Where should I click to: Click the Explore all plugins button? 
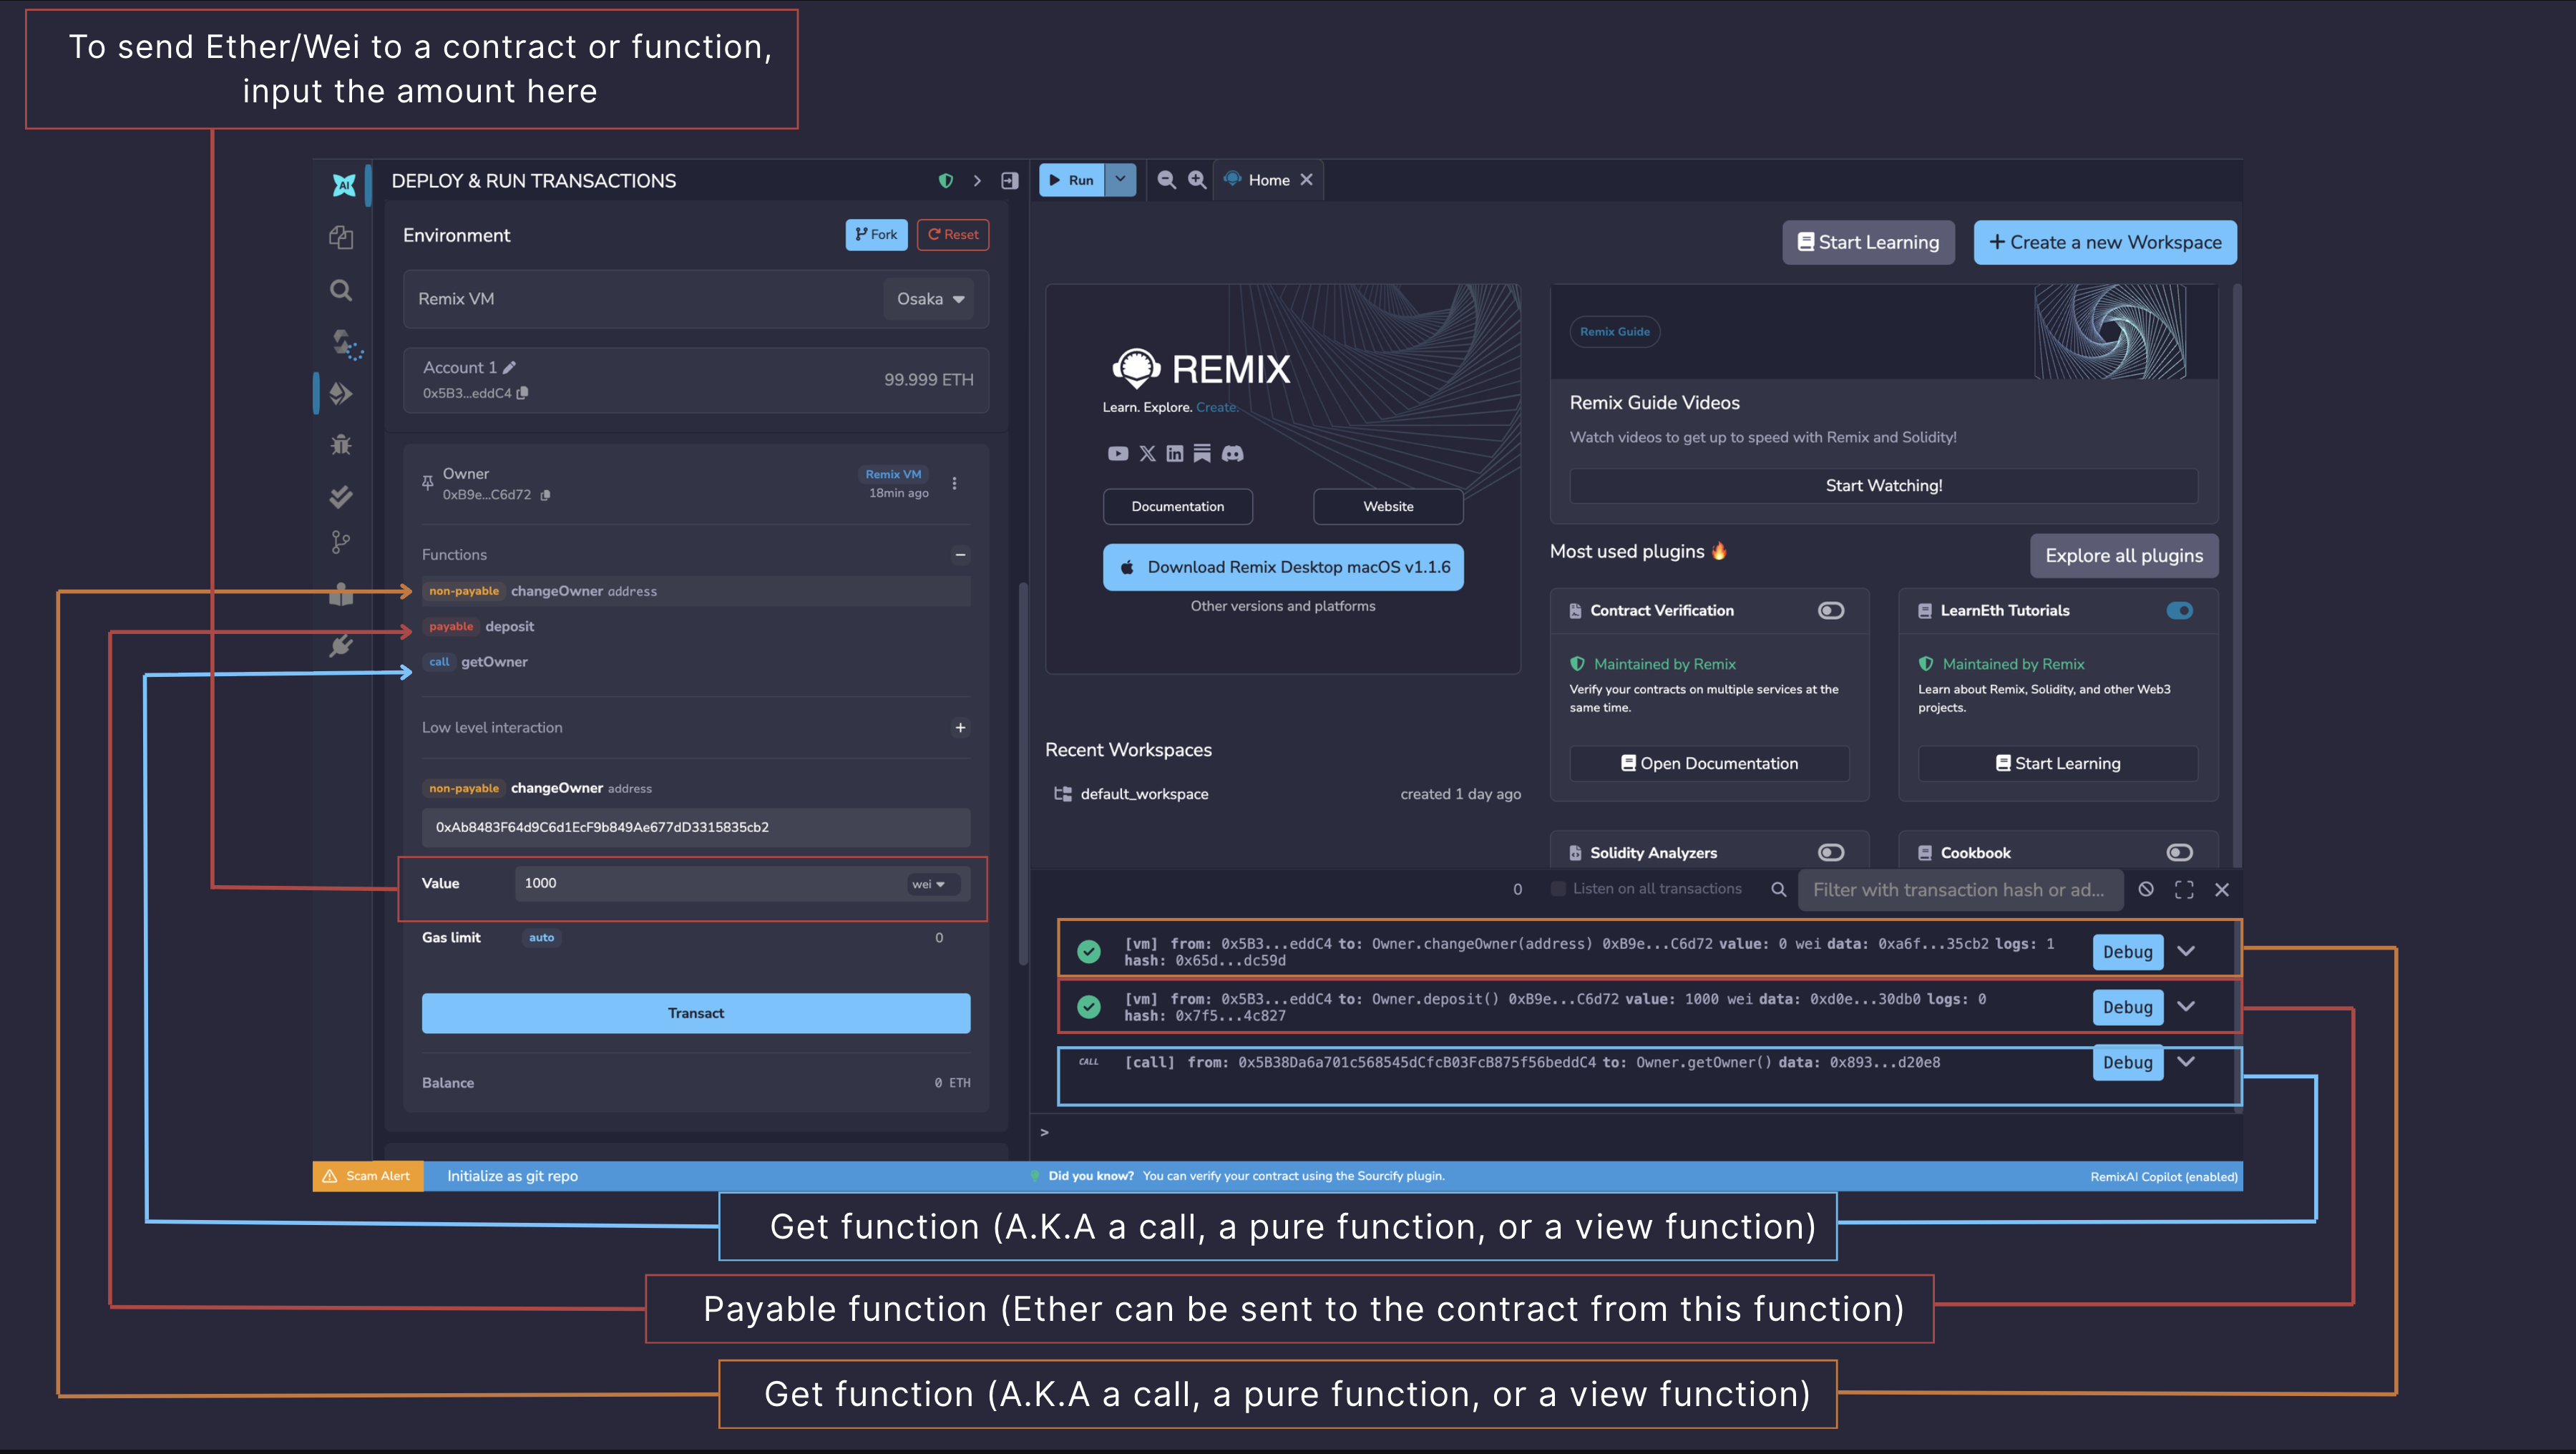2124,556
